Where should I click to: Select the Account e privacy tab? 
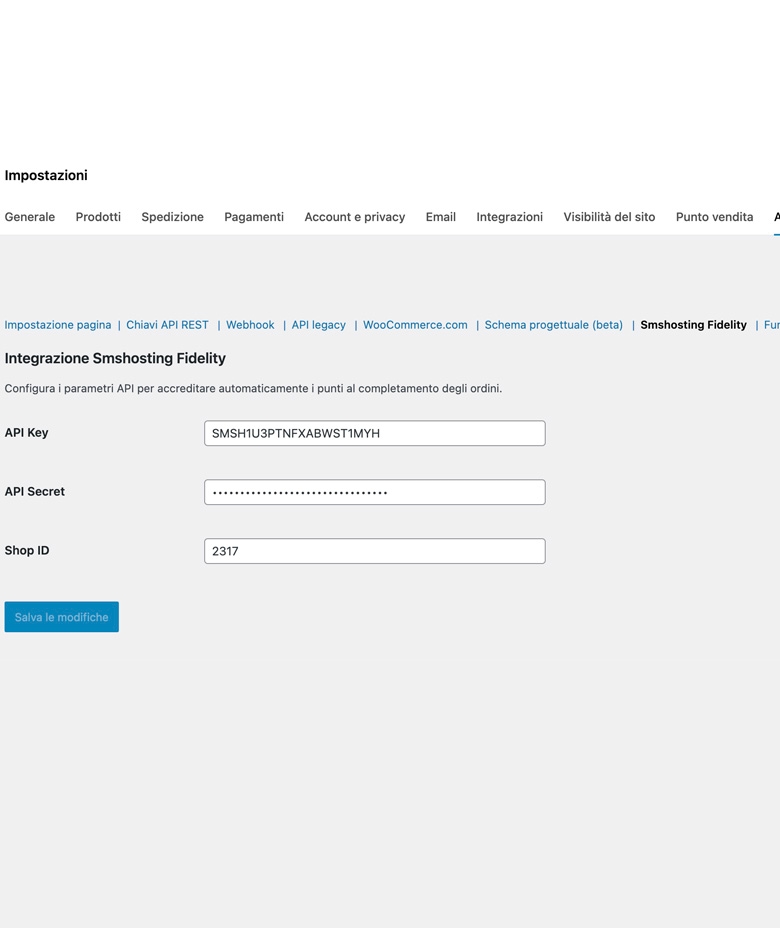click(354, 217)
